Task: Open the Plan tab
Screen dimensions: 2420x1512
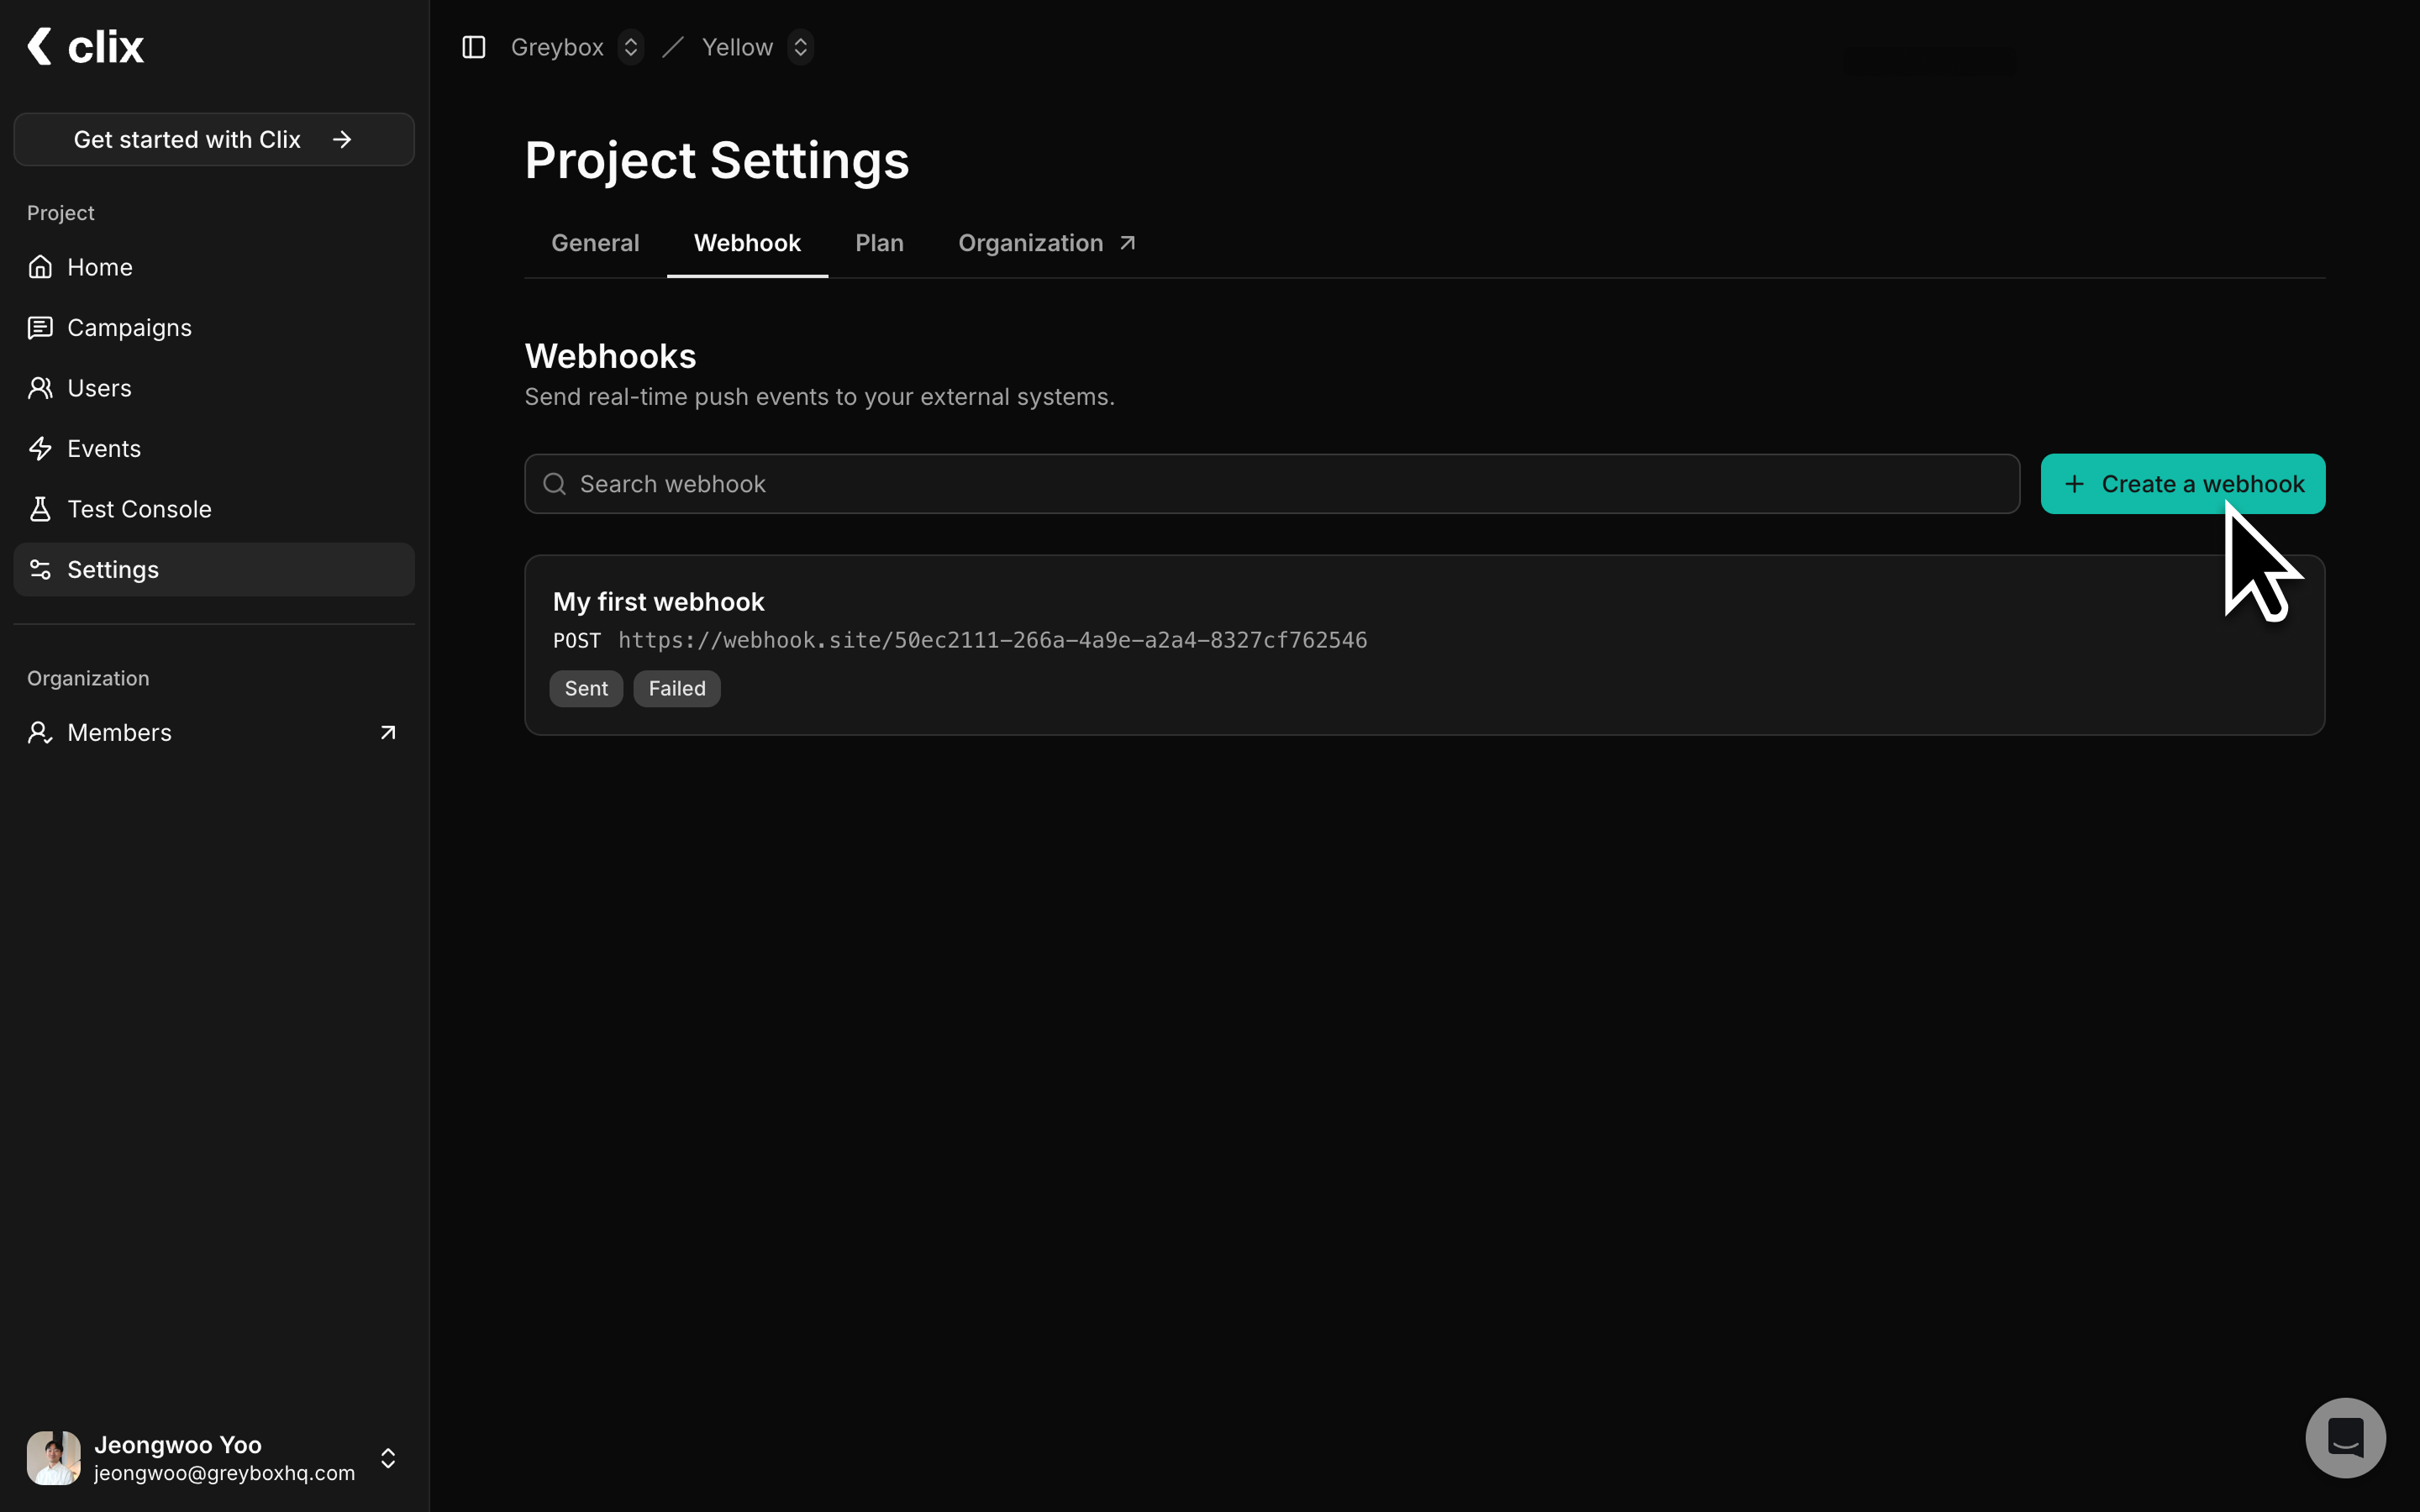Action: tap(879, 242)
